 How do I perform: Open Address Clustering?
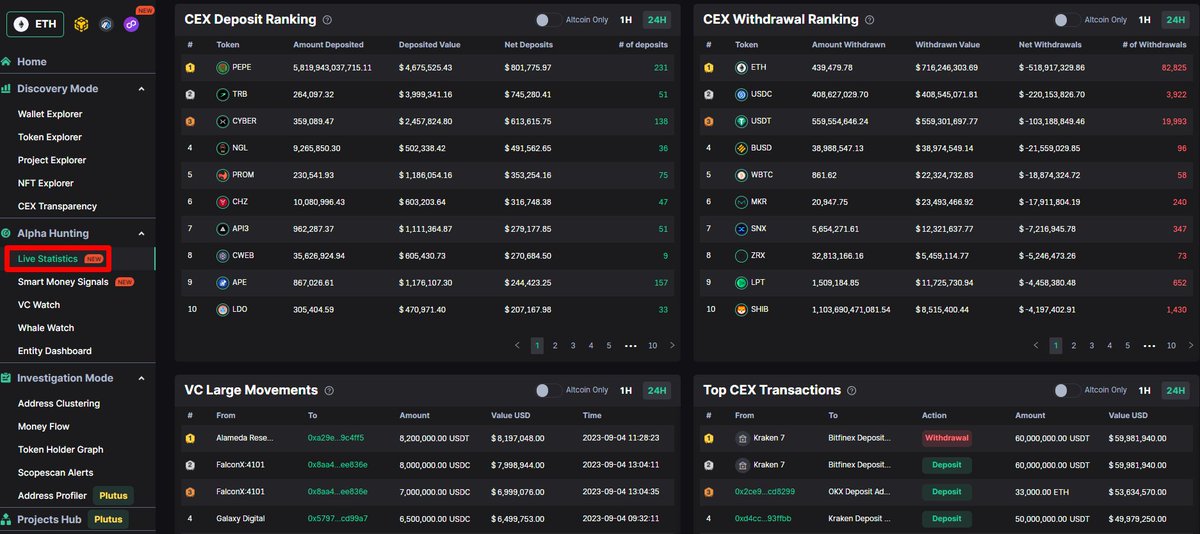(59, 404)
